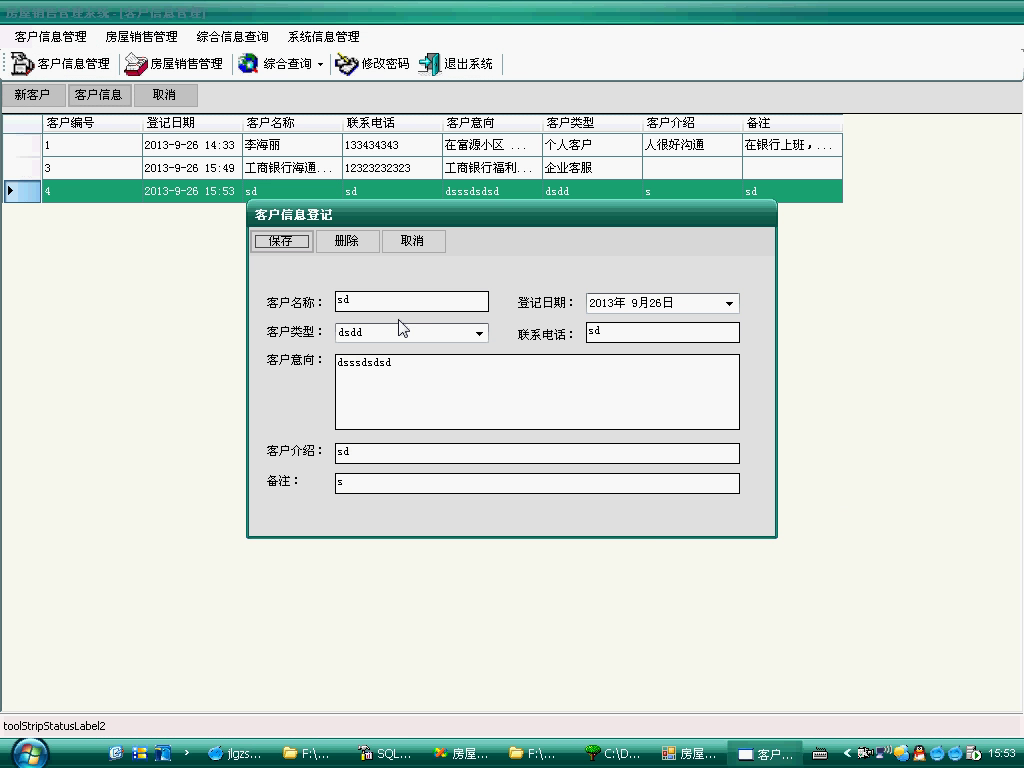This screenshot has height=768, width=1024.
Task: Click the 客户信息 button
Action: (x=99, y=95)
